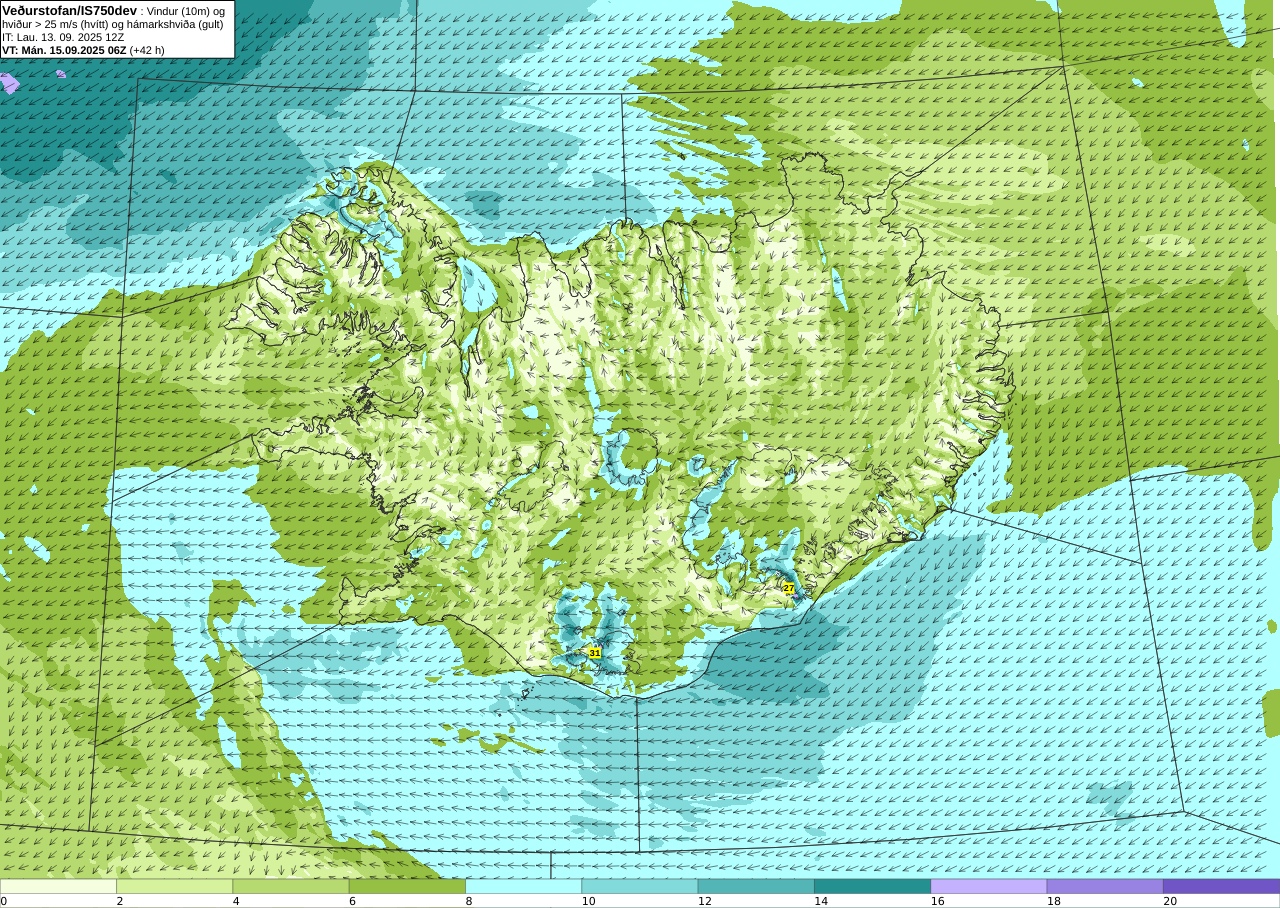
Task: Click the light green 2–4 m/s legend swatch
Action: coord(174,886)
